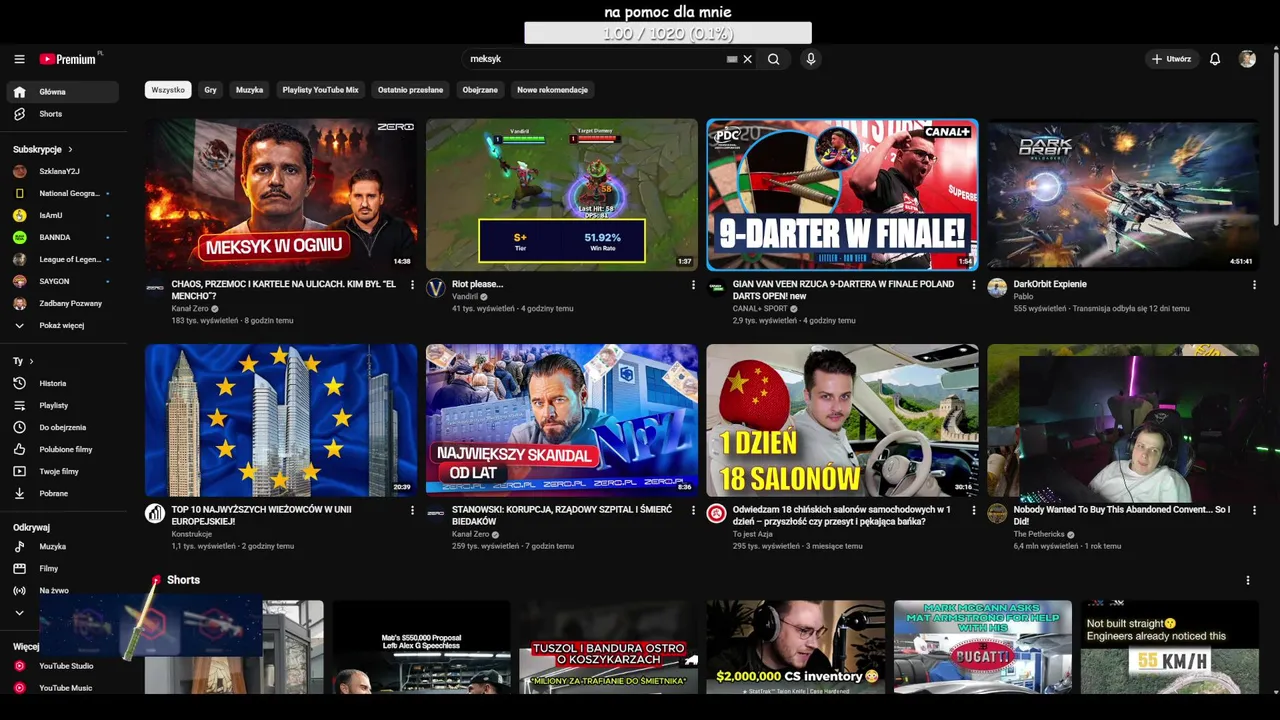Open options menu for 9-darter video
The image size is (1280, 720).
pos(974,285)
